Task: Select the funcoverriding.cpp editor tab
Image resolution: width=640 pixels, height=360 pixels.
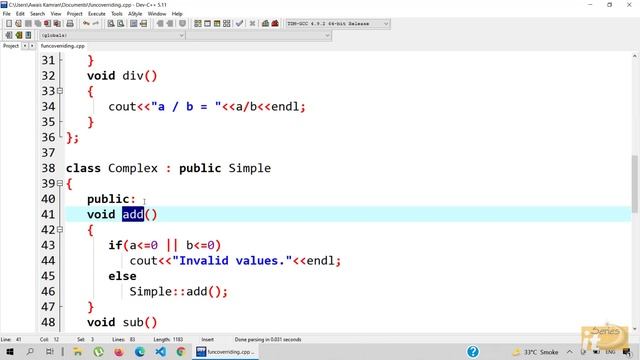Action: tap(63, 46)
